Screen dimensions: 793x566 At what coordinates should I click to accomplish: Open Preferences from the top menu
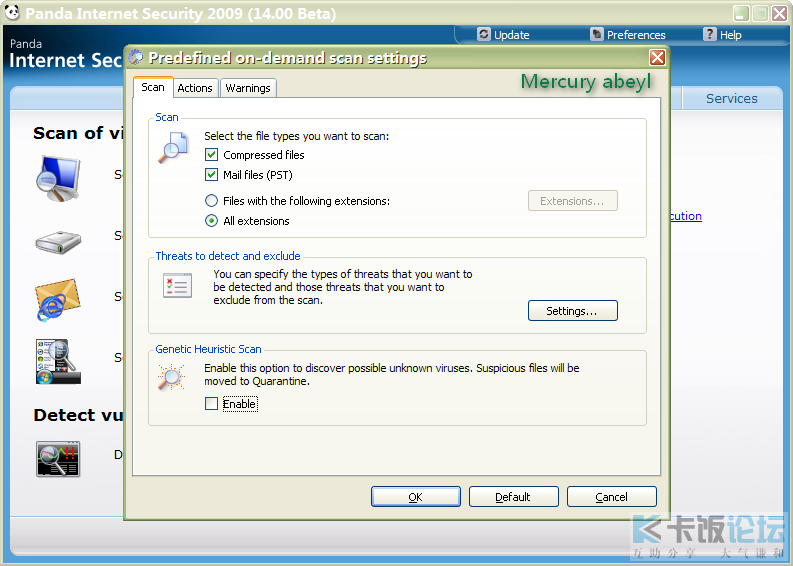[636, 35]
